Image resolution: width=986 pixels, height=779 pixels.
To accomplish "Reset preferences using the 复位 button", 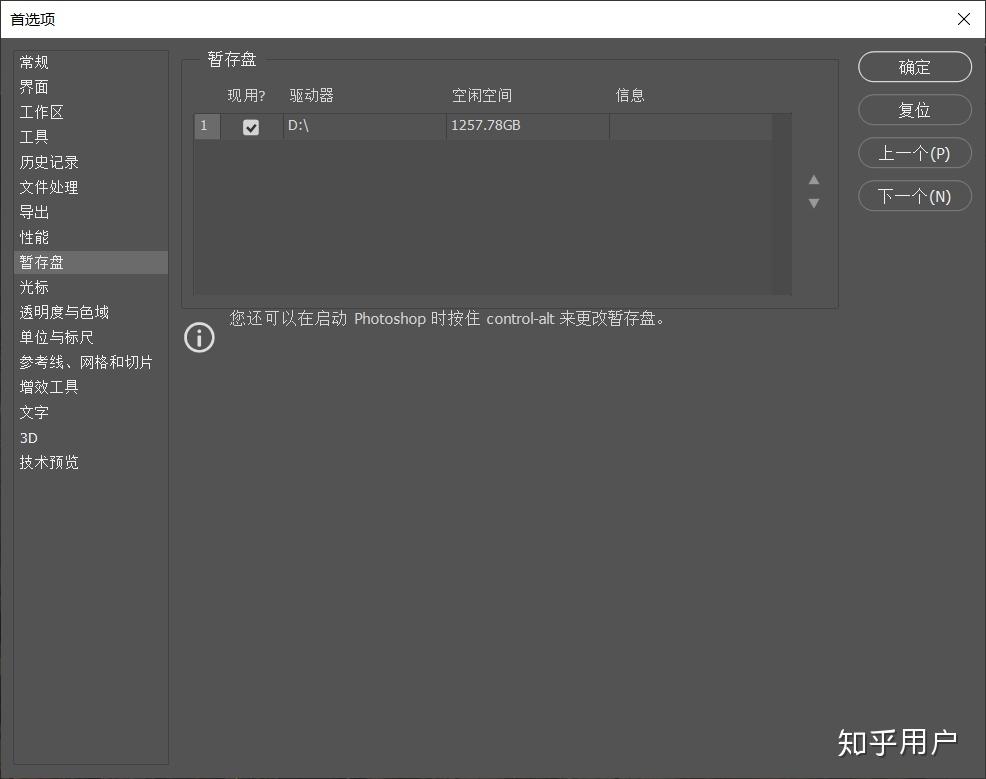I will click(x=913, y=109).
